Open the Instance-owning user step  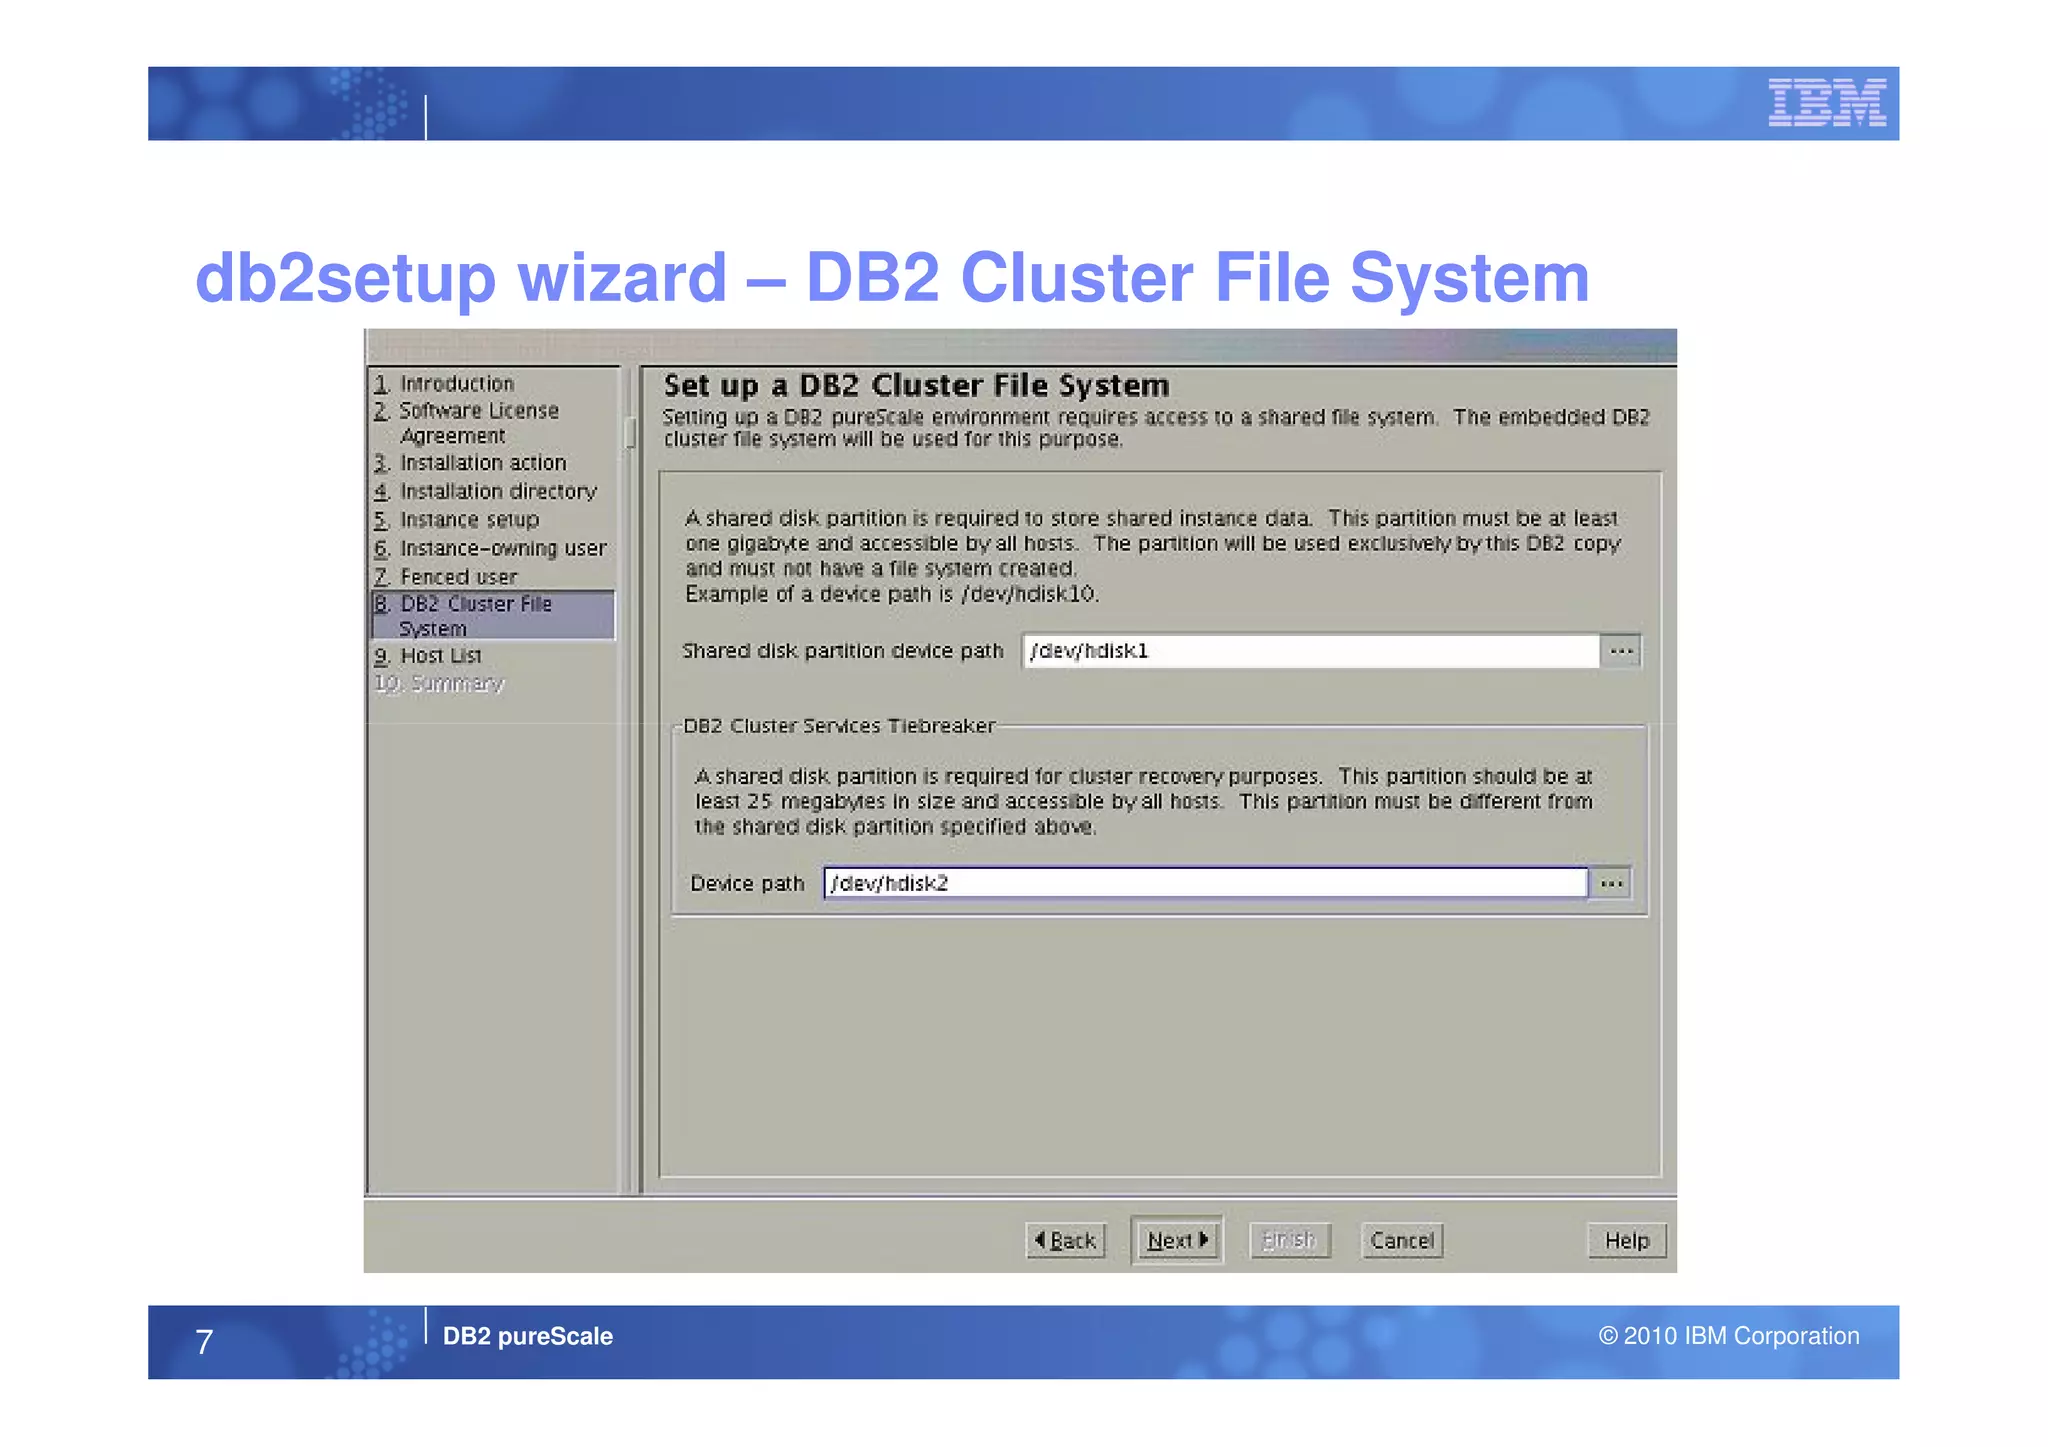pyautogui.click(x=490, y=548)
